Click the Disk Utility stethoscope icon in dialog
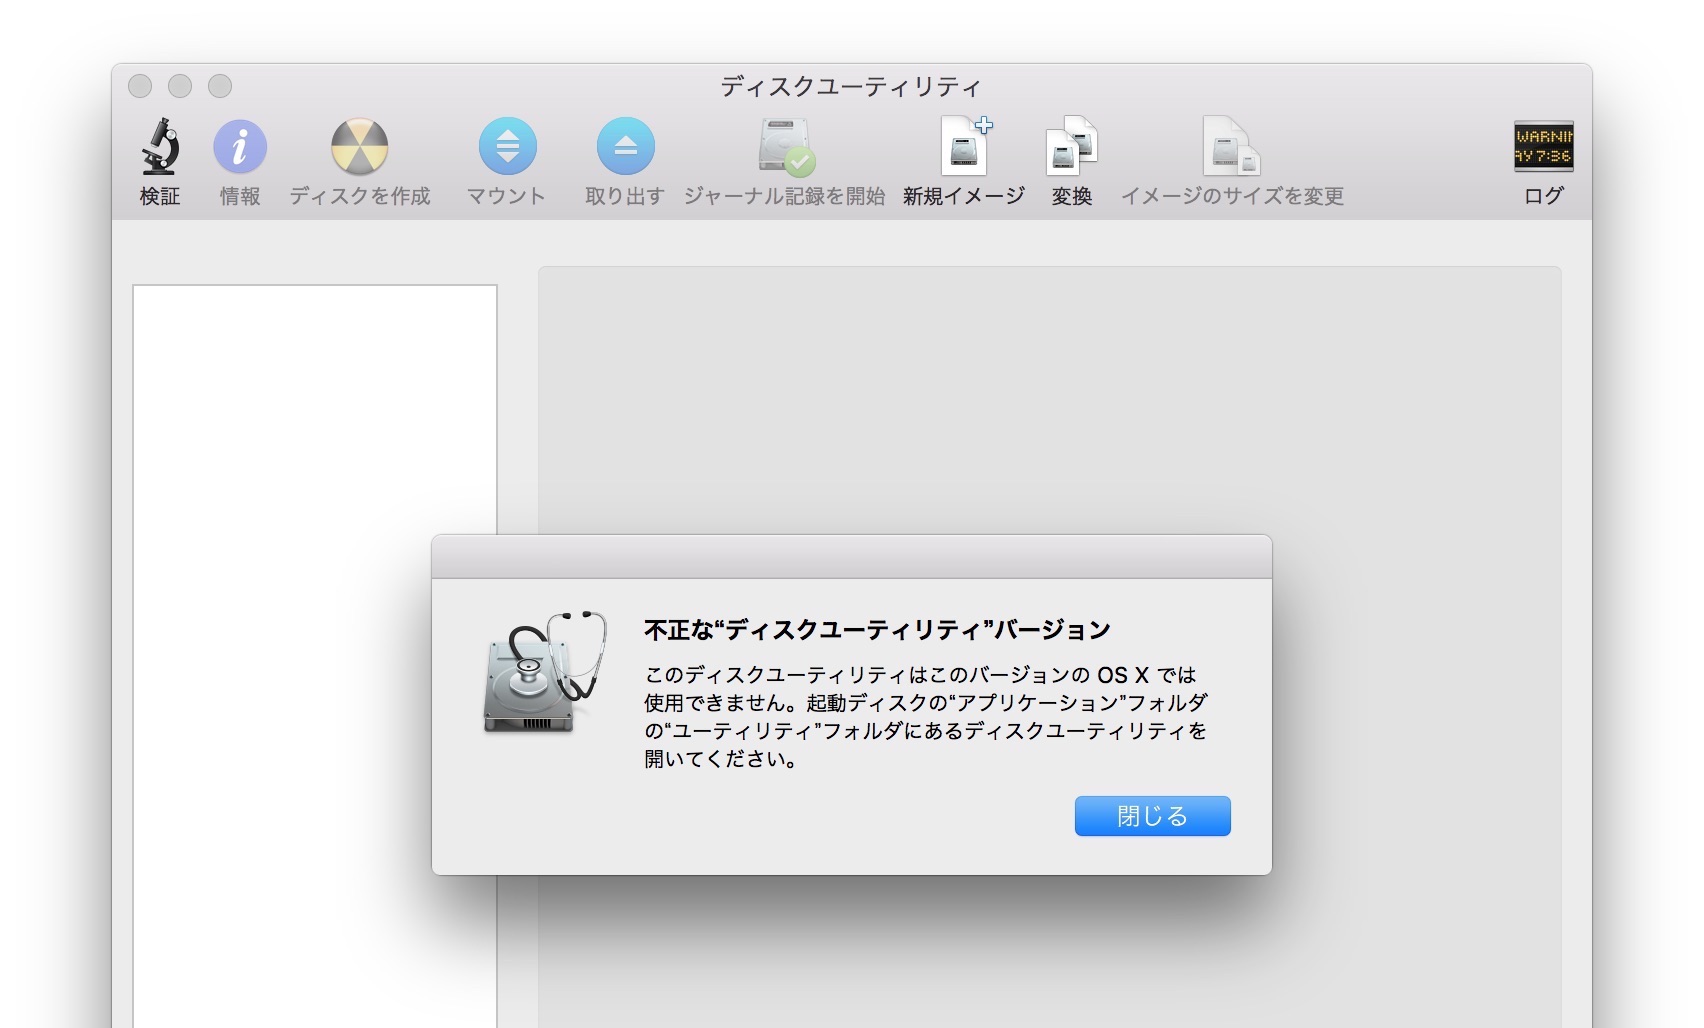 coord(545,673)
